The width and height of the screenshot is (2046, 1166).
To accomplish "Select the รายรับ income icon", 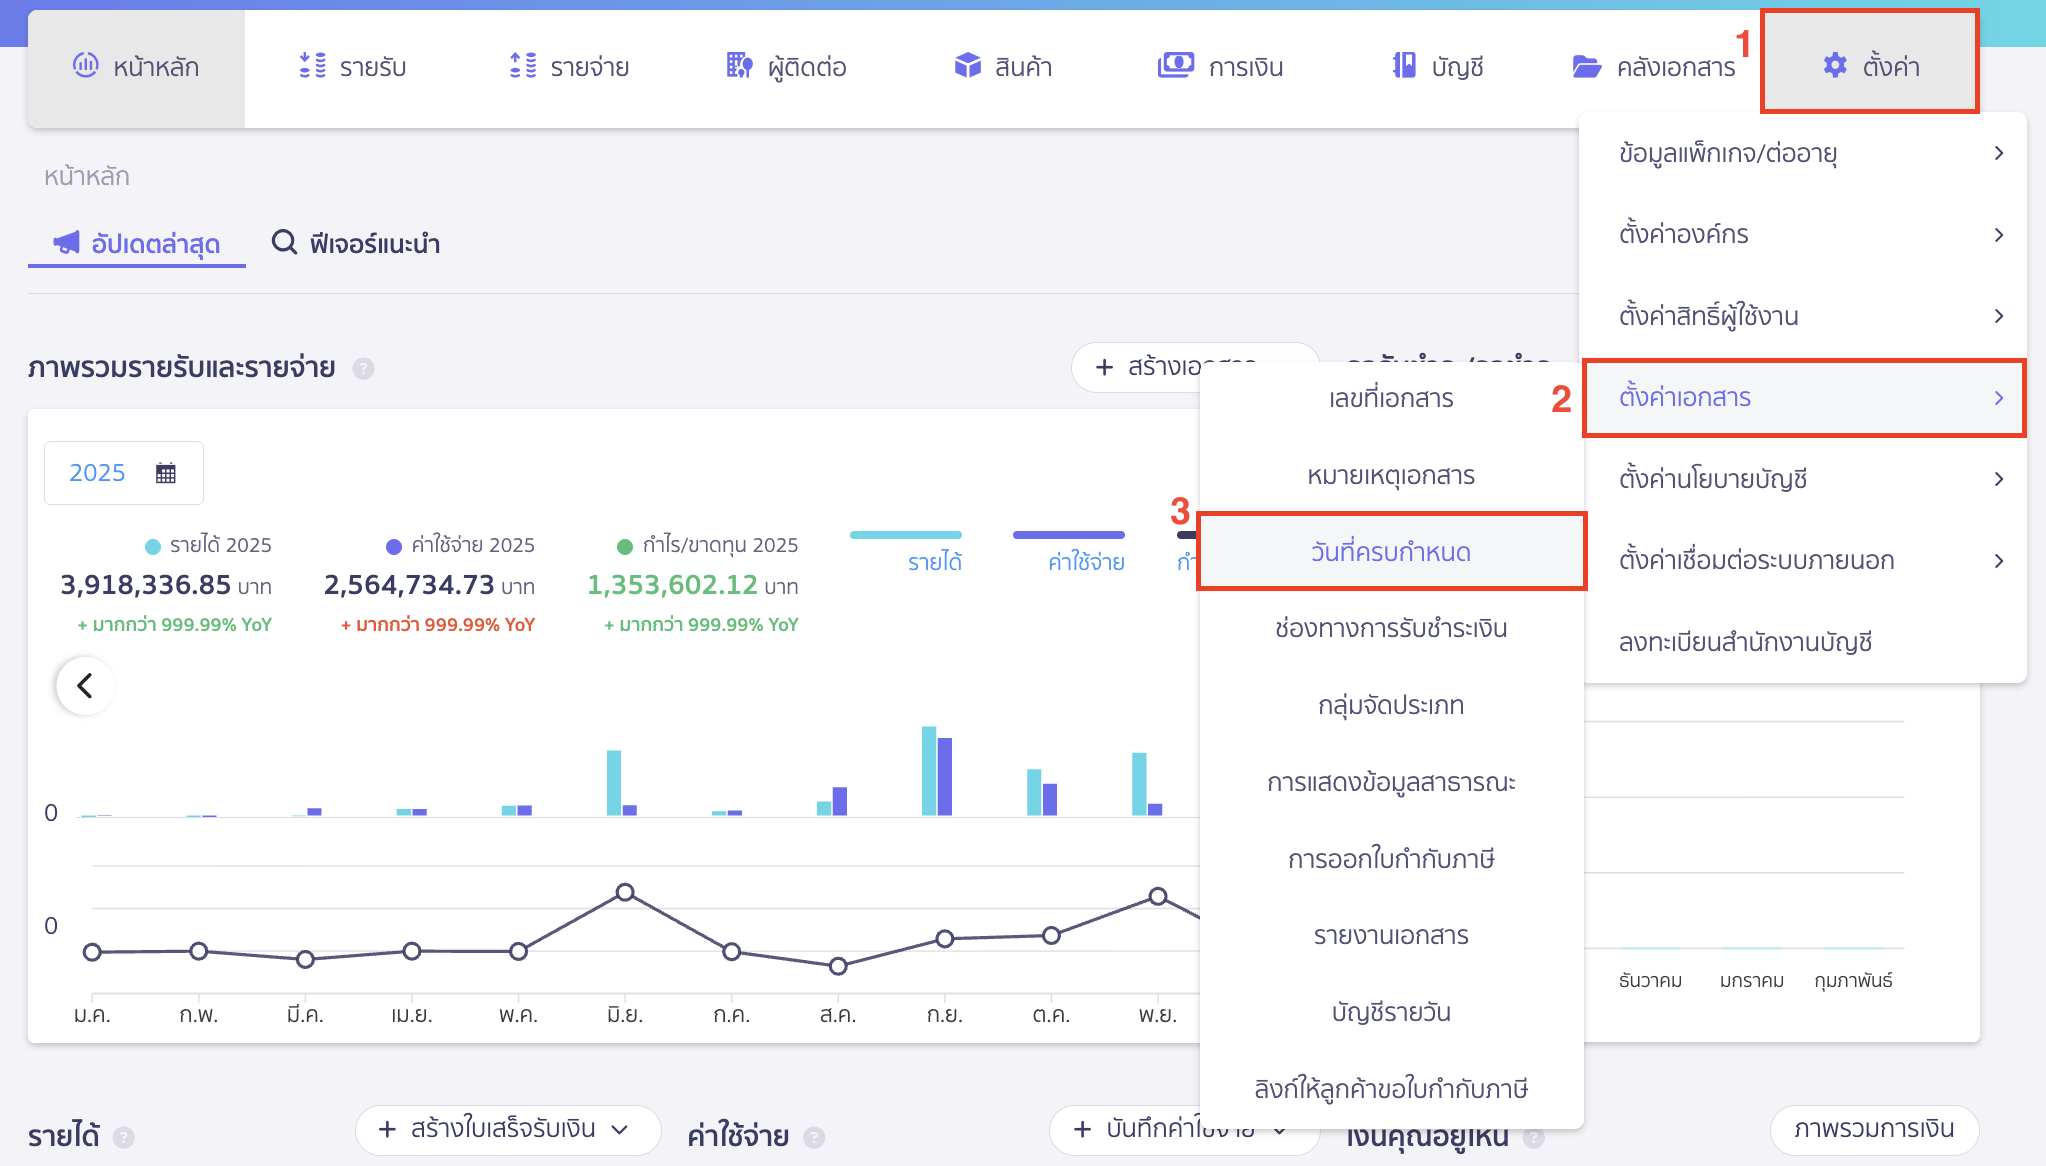I will point(310,65).
